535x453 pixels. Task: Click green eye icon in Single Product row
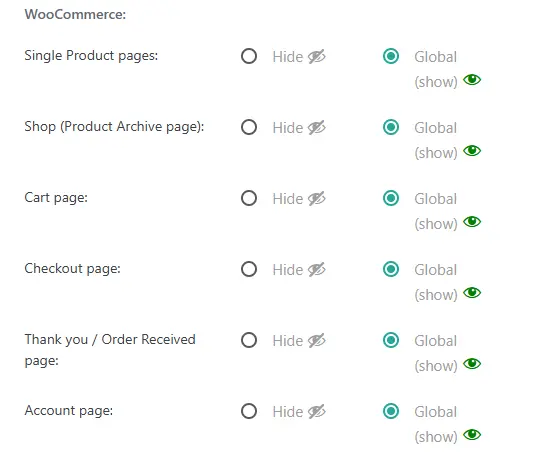pyautogui.click(x=472, y=80)
